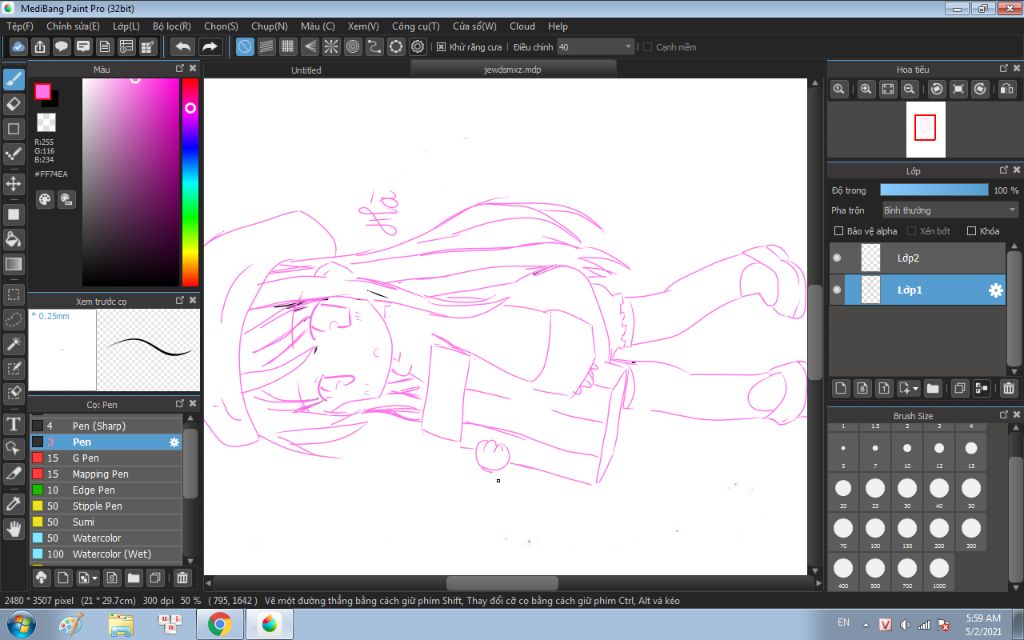Enable the radial snap guide icon
Image resolution: width=1024 pixels, height=640 pixels.
(331, 47)
